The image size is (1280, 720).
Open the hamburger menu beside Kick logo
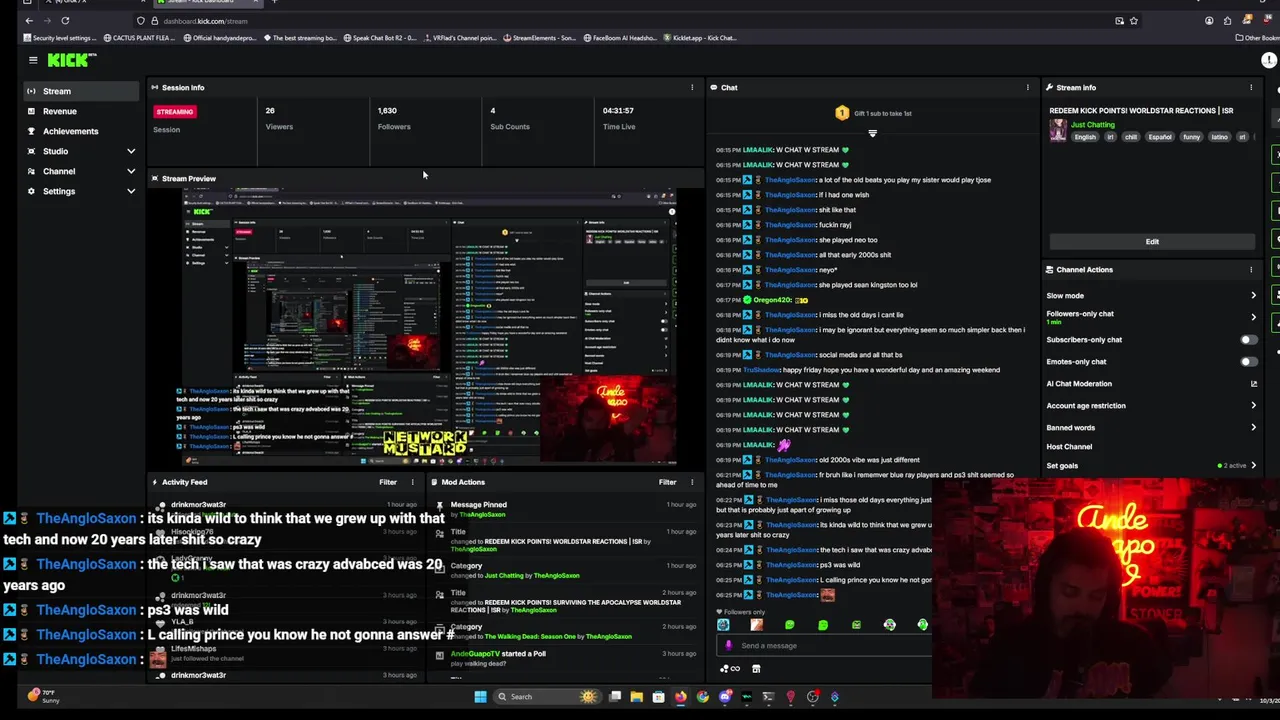tap(33, 60)
